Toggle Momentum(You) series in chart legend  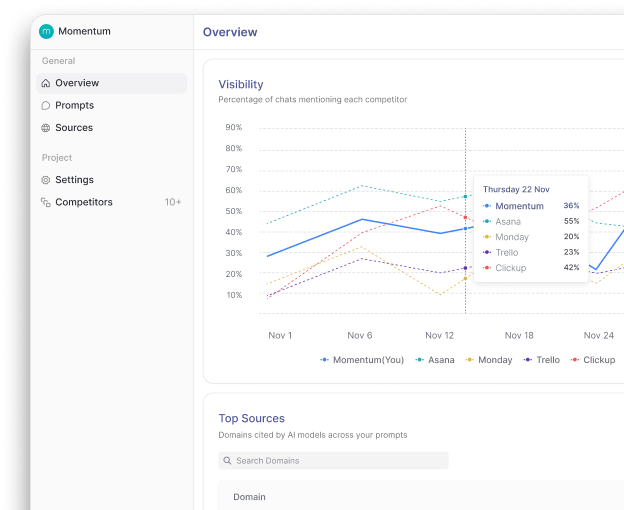click(x=362, y=360)
